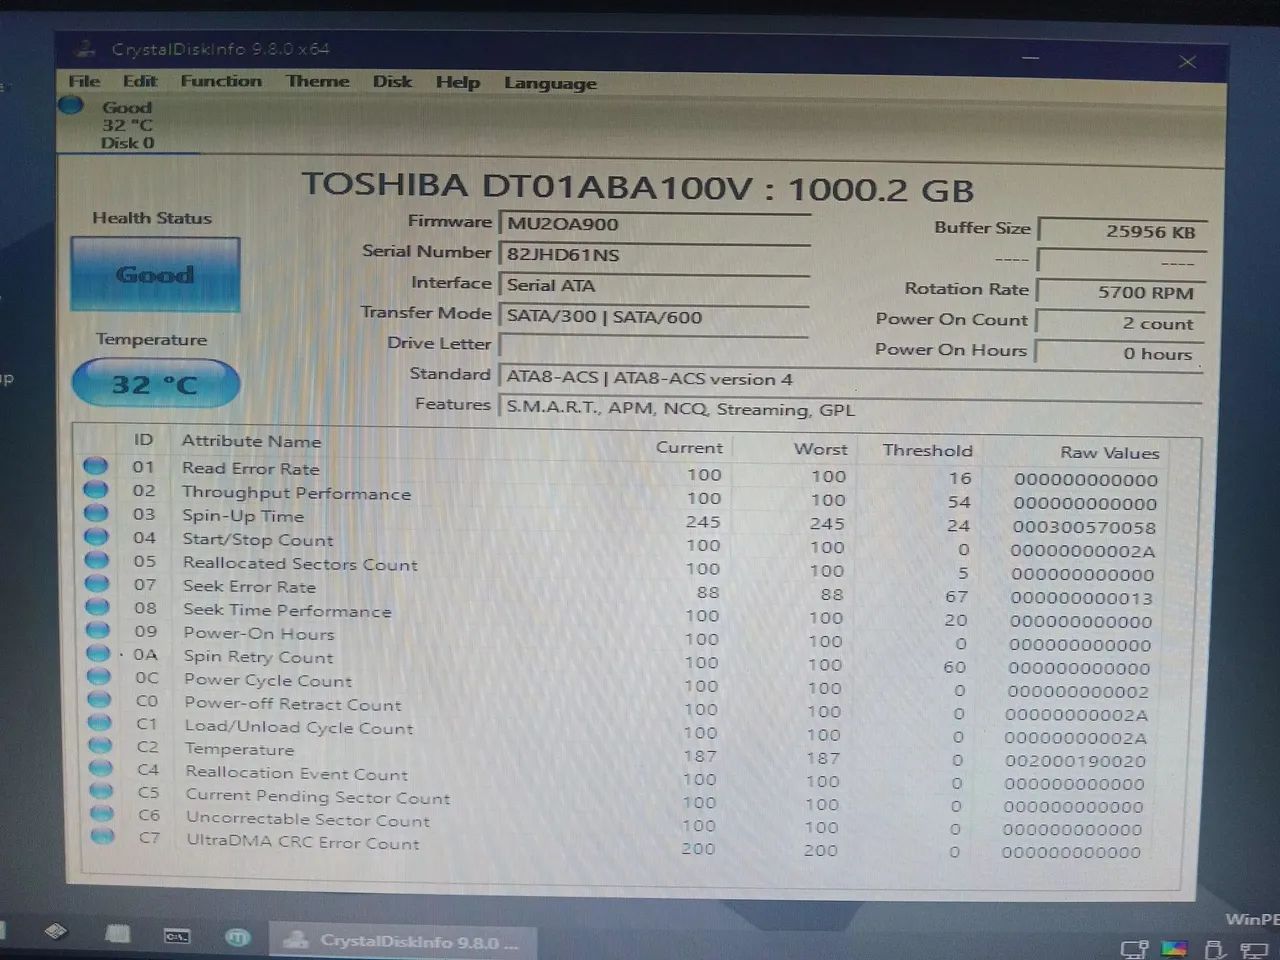Click status icon for Load/Unload Cycle Count

point(100,722)
